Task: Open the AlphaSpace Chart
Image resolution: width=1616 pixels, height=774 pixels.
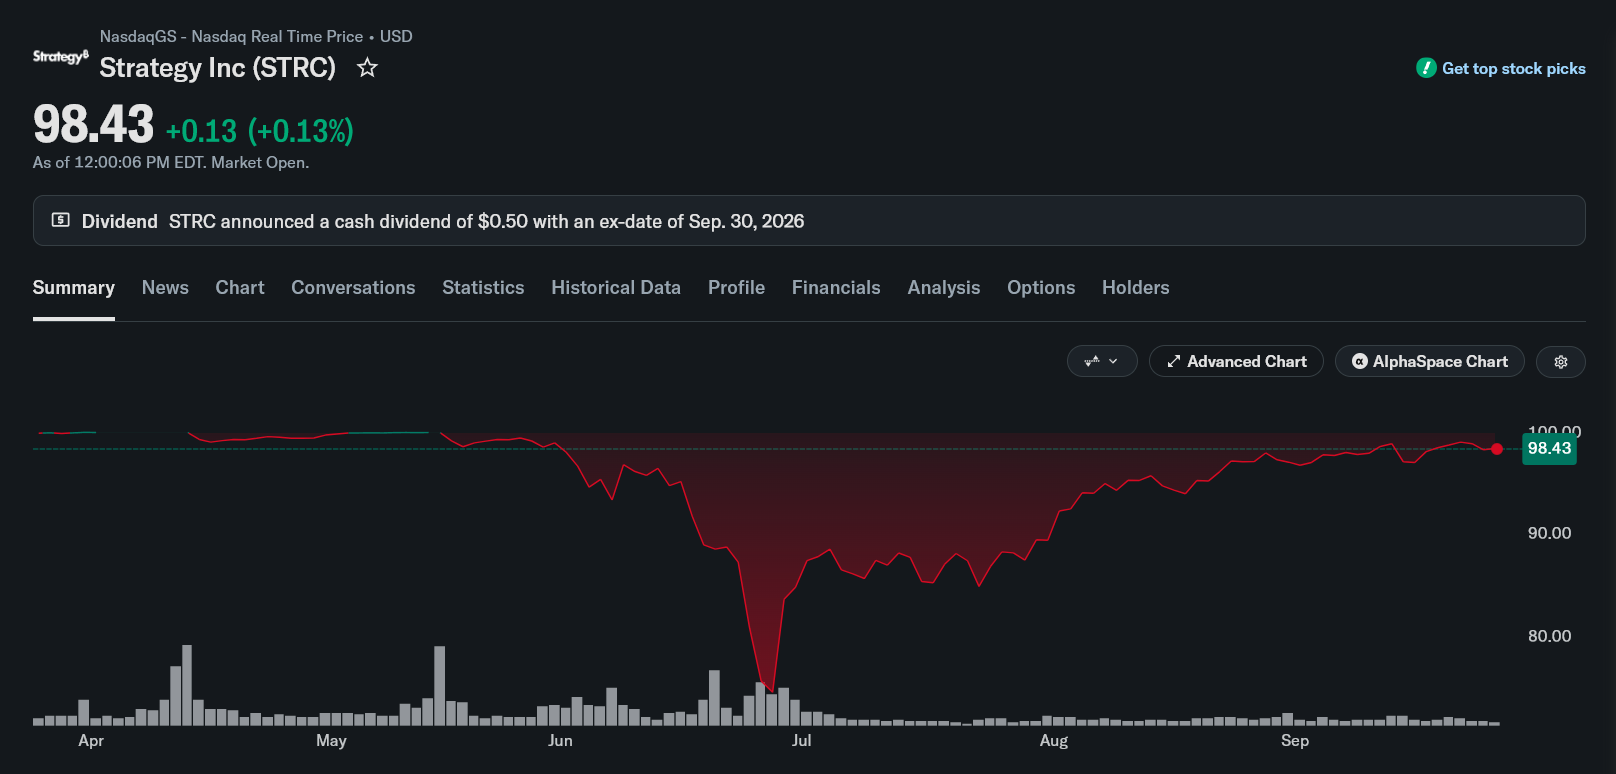Action: (1429, 362)
